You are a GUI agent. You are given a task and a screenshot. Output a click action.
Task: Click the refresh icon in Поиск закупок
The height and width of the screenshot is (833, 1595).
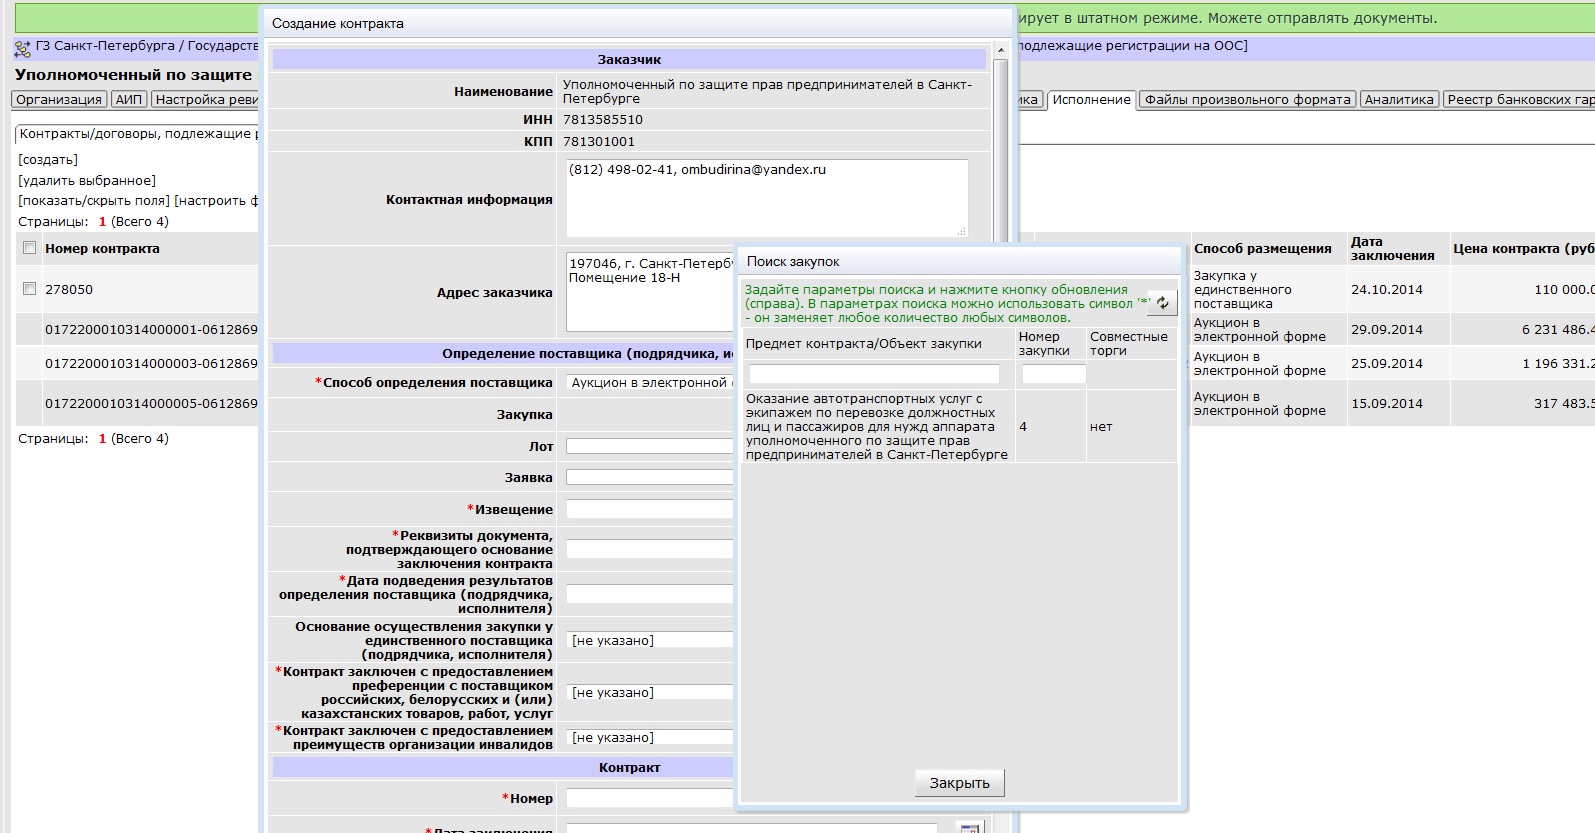[1161, 303]
